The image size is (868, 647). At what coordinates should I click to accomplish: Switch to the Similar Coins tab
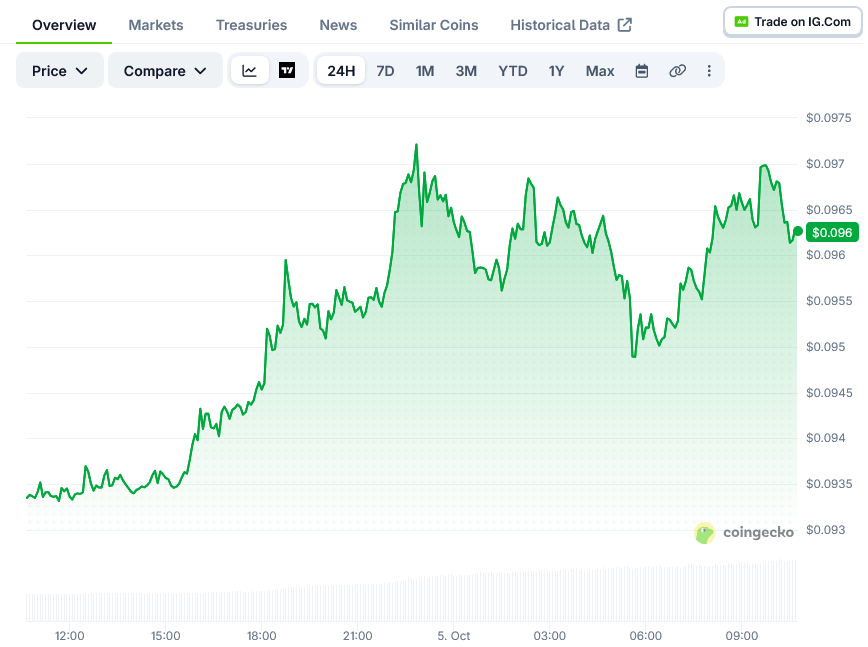click(433, 25)
